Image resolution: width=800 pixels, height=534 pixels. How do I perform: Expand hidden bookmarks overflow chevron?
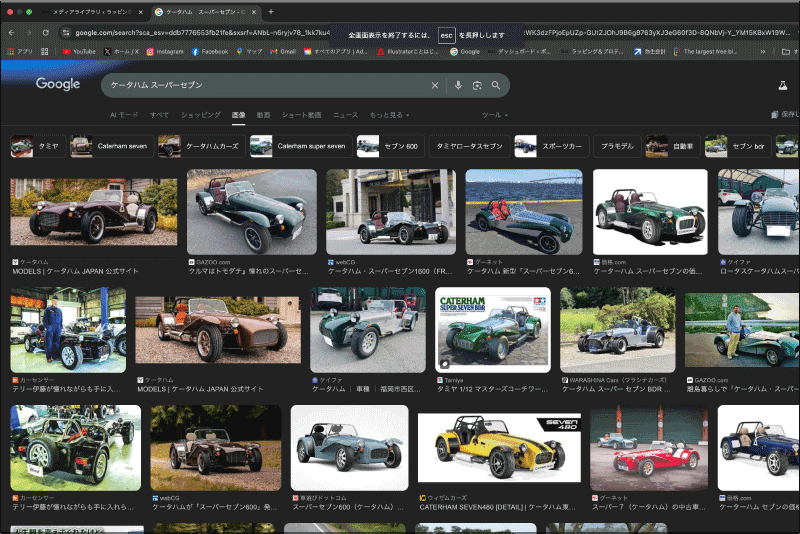[x=764, y=51]
